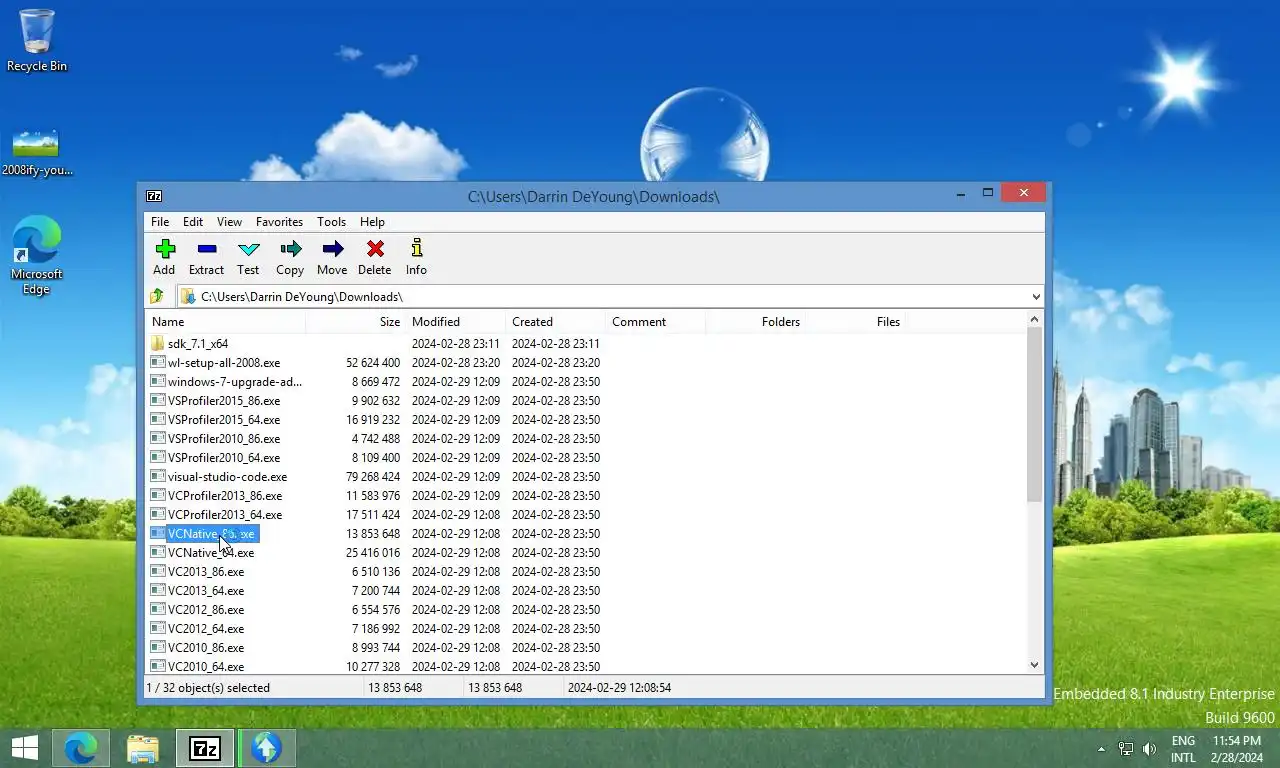Image resolution: width=1280 pixels, height=768 pixels.
Task: Sort by the Name column header
Action: (225, 322)
